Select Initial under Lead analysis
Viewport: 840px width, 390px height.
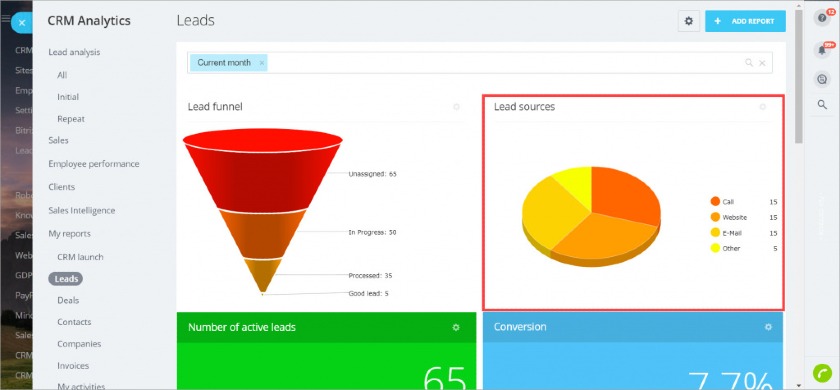pyautogui.click(x=68, y=97)
